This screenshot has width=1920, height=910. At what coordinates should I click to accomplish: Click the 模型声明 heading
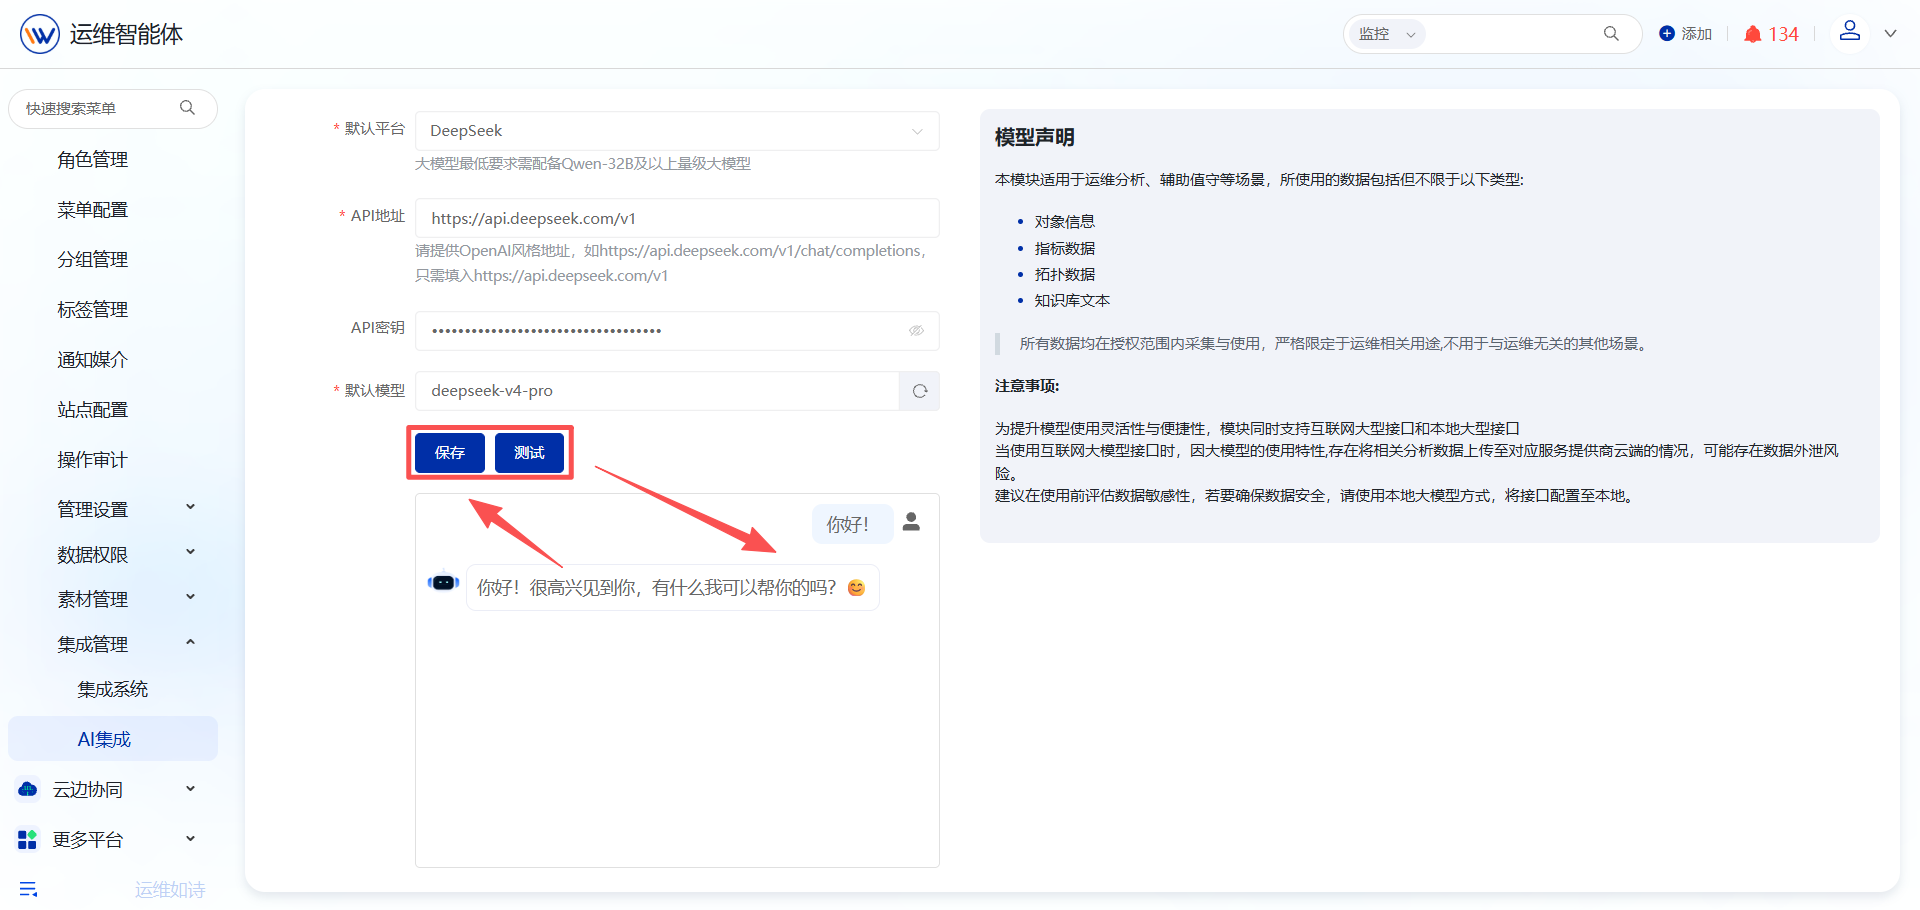(1035, 137)
